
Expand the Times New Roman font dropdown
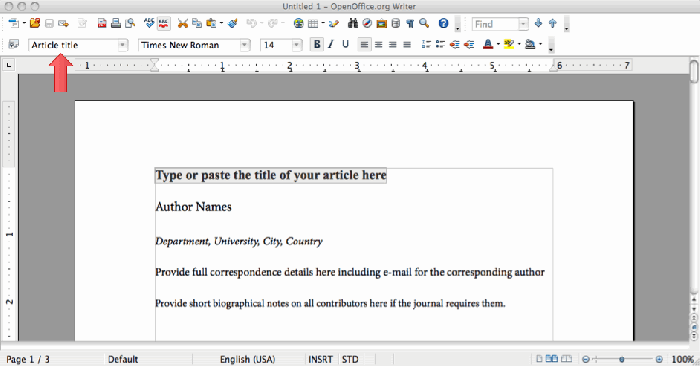pos(245,45)
